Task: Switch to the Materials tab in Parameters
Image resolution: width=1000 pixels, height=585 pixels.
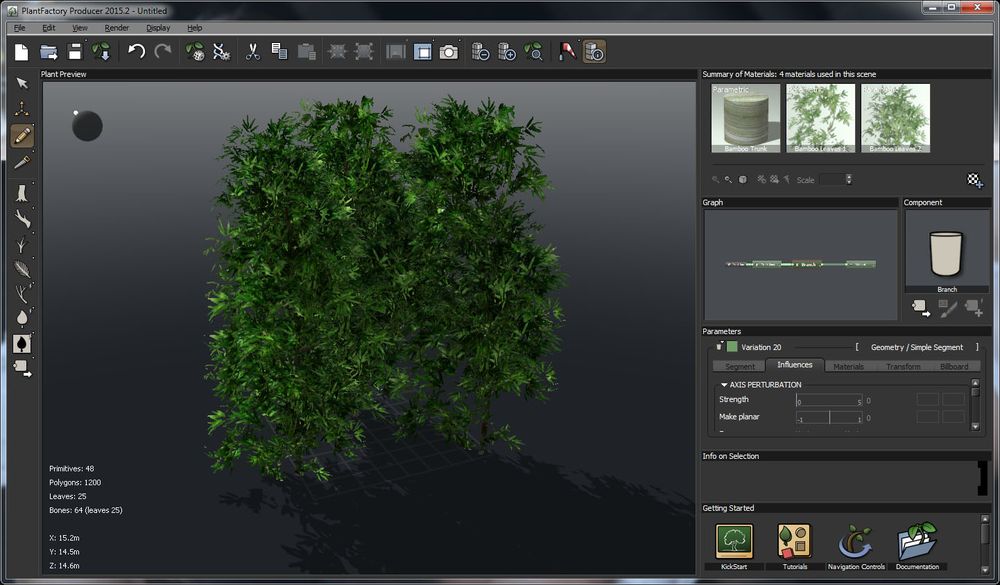Action: (848, 365)
